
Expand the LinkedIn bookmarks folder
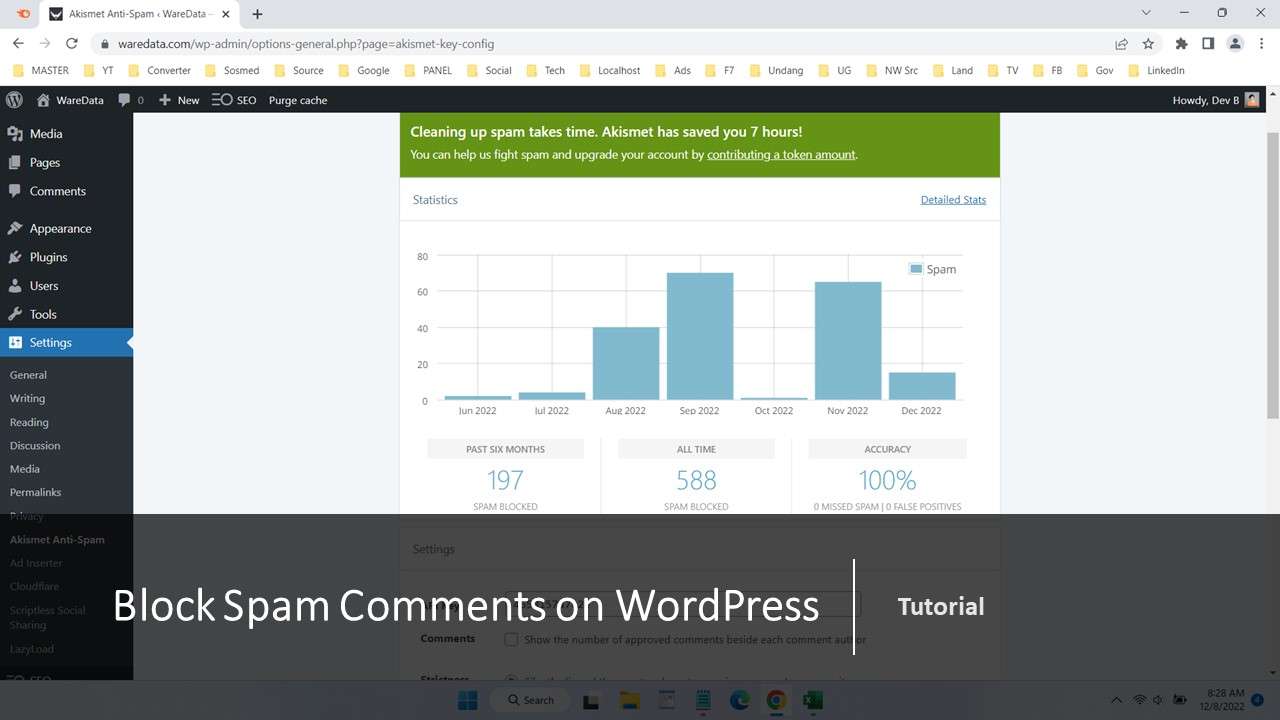pos(1155,70)
